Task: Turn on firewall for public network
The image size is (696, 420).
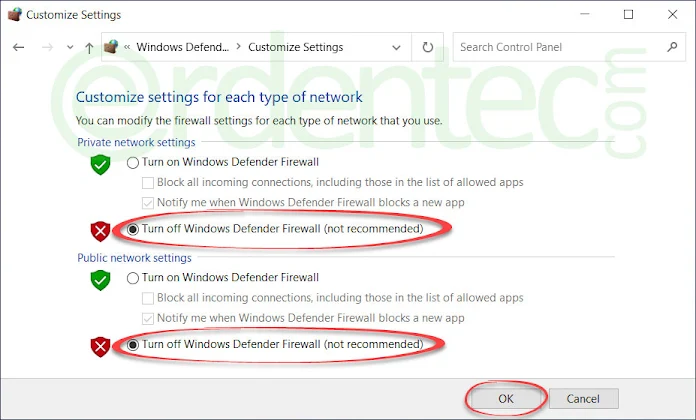Action: coord(133,278)
